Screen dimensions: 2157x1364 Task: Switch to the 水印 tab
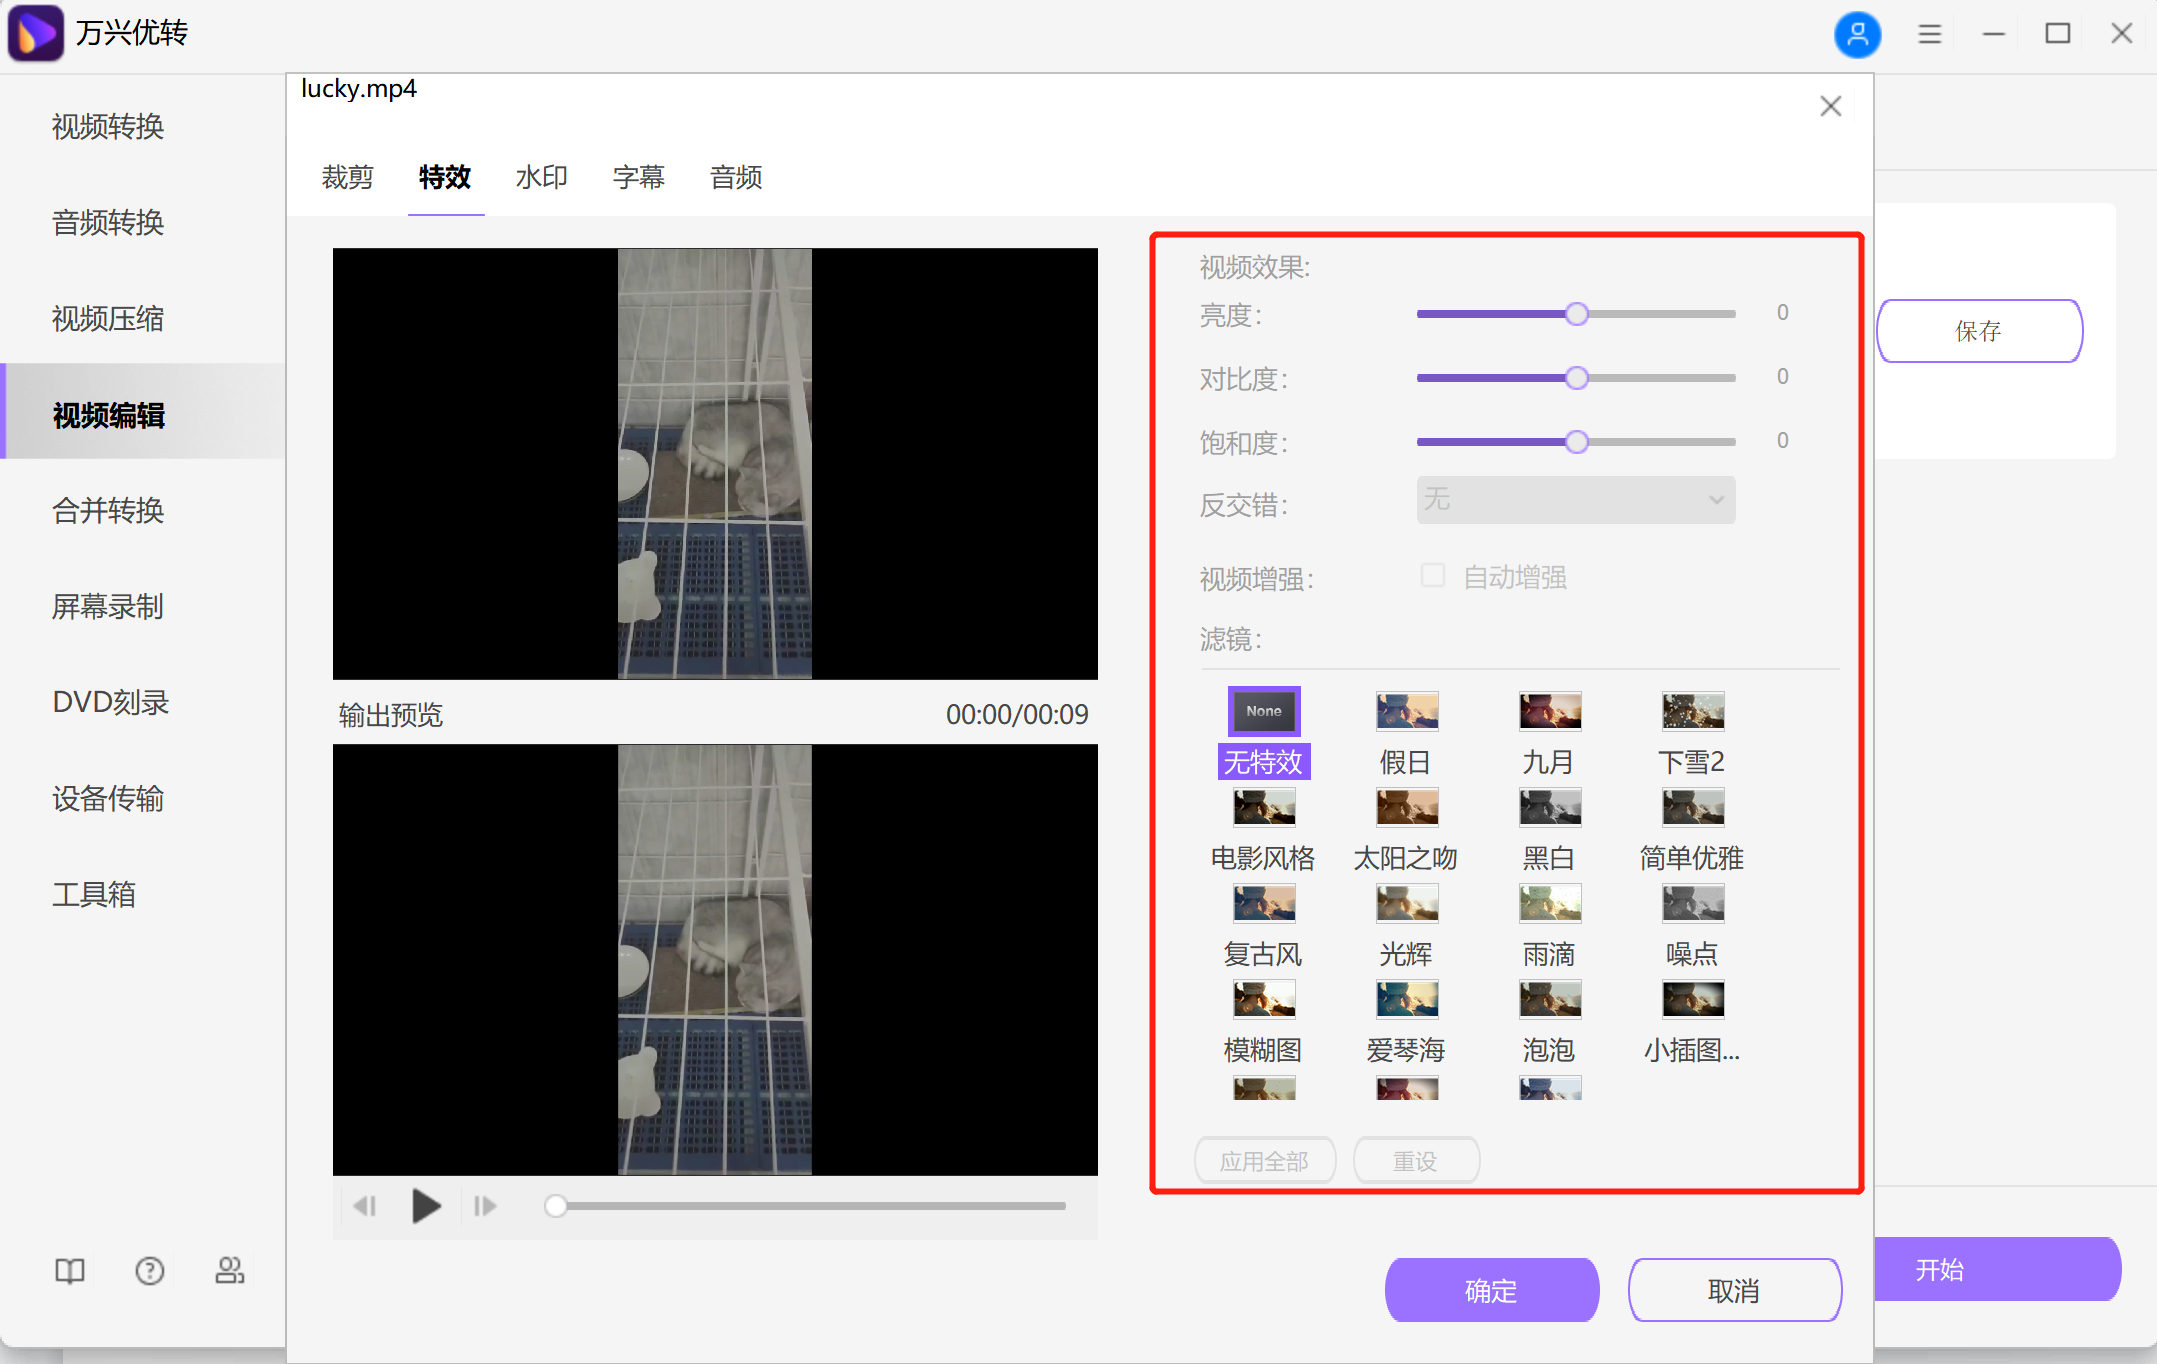(x=541, y=177)
